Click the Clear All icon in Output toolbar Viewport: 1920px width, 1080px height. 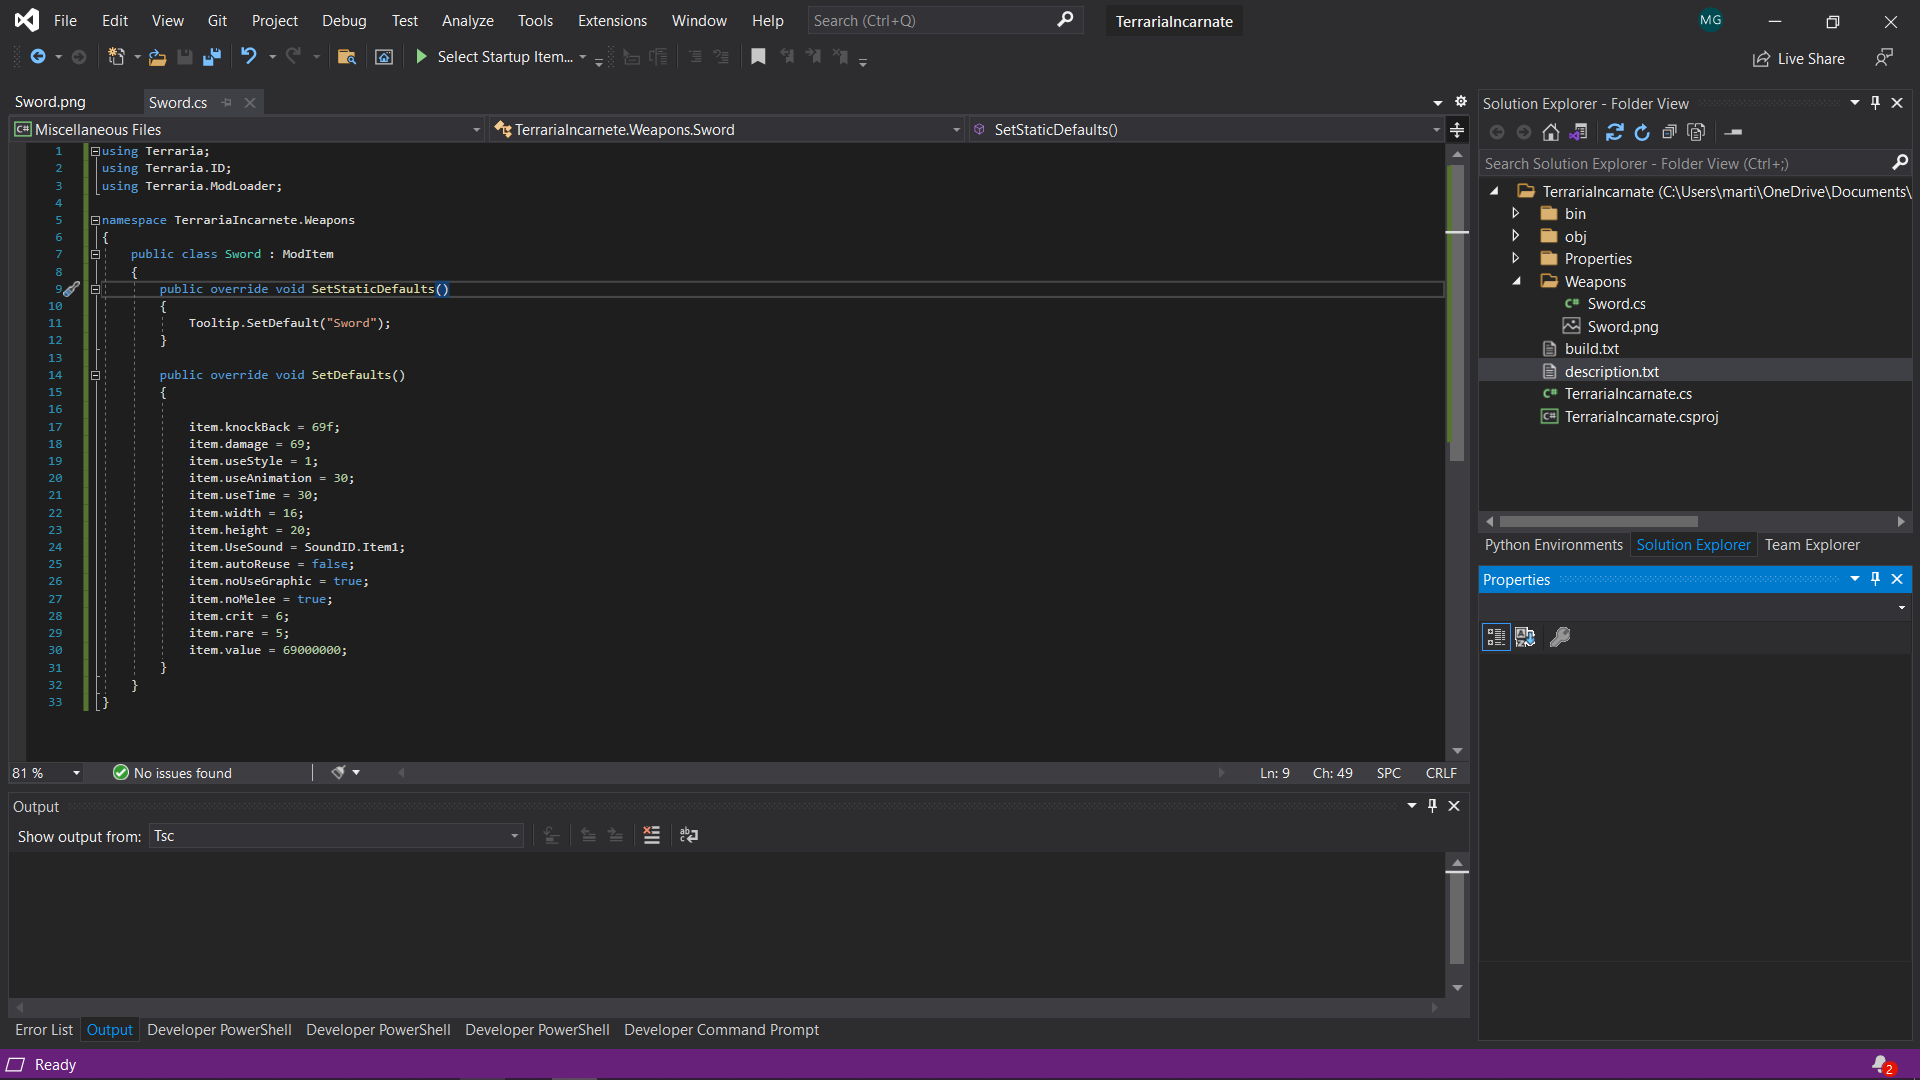pyautogui.click(x=652, y=836)
